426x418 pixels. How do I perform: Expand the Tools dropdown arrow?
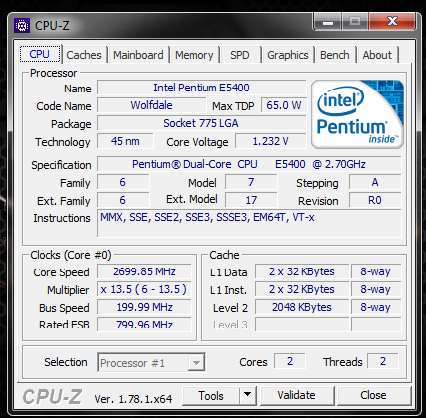click(x=247, y=396)
